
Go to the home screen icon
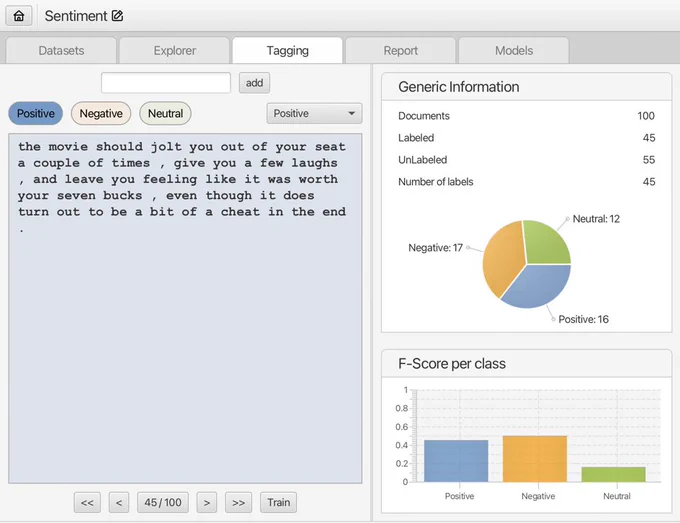tap(19, 16)
